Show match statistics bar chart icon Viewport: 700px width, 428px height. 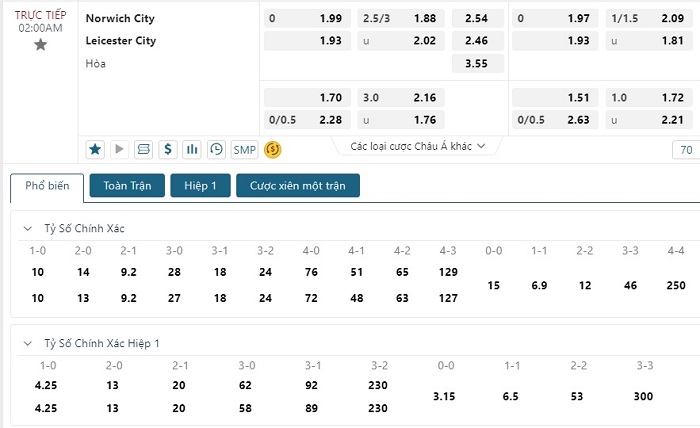click(192, 150)
